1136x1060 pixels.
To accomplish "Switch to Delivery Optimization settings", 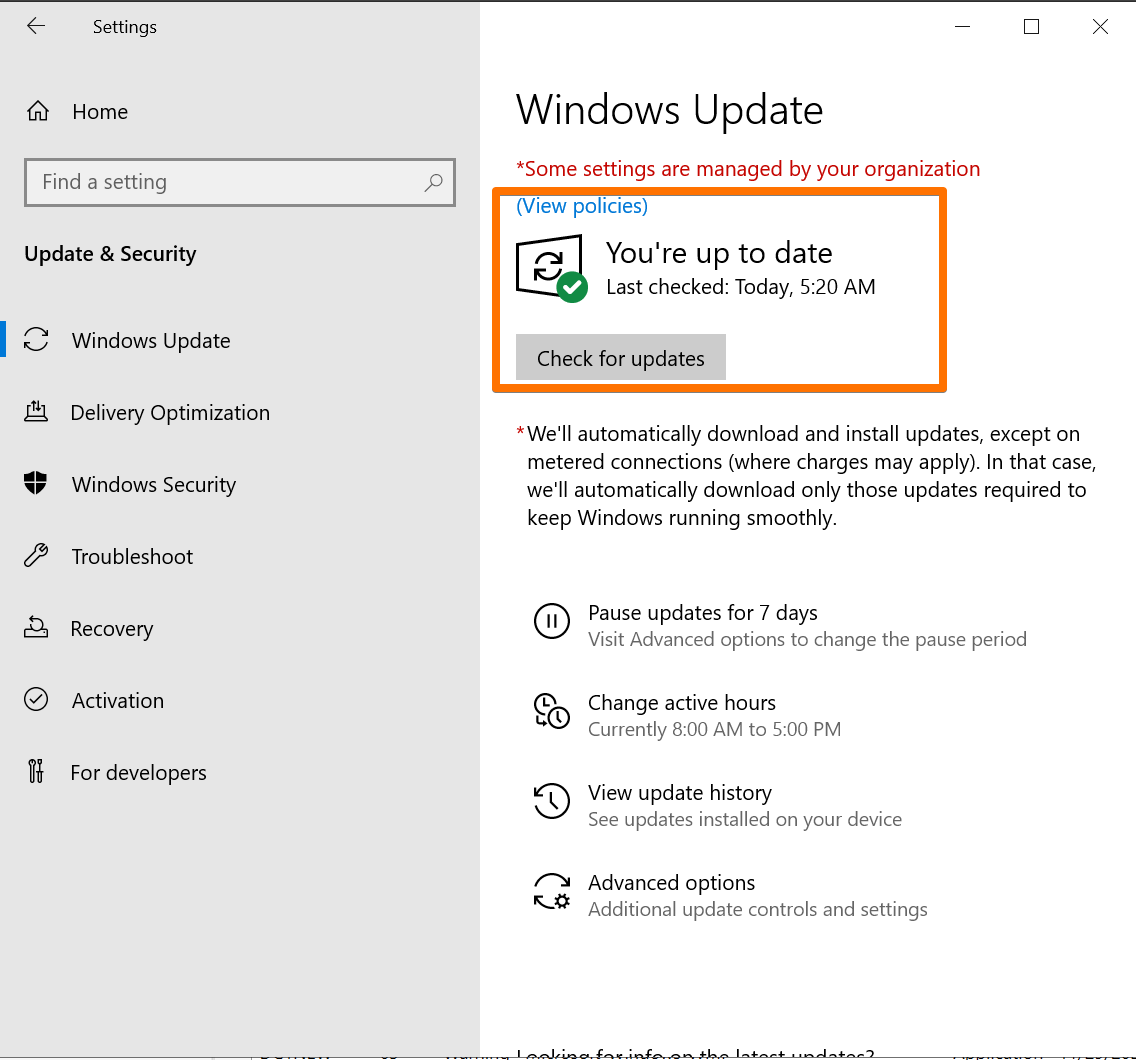I will tap(170, 412).
